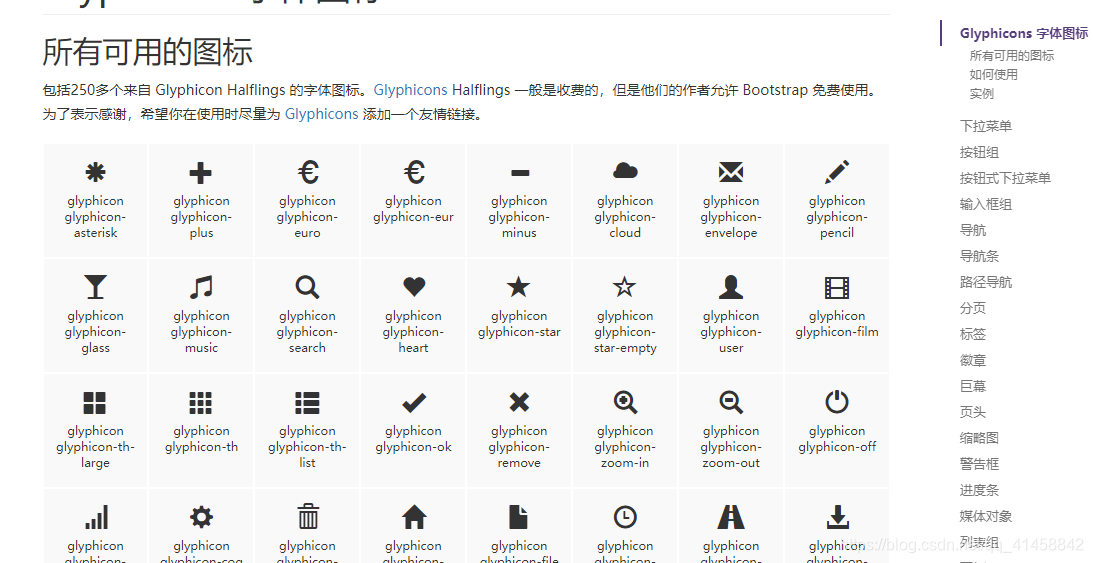Viewport: 1093px width, 563px height.
Task: Click the 'glyphicon glyphicon-ok' label text
Action: (x=413, y=439)
